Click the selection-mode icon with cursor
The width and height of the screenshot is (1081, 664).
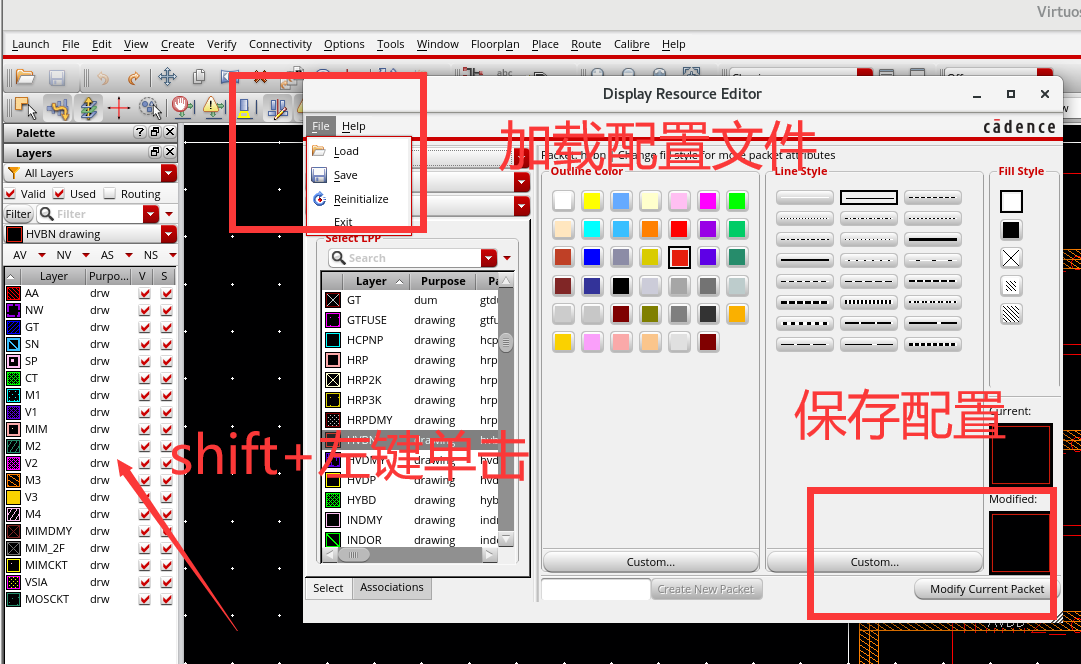point(25,108)
